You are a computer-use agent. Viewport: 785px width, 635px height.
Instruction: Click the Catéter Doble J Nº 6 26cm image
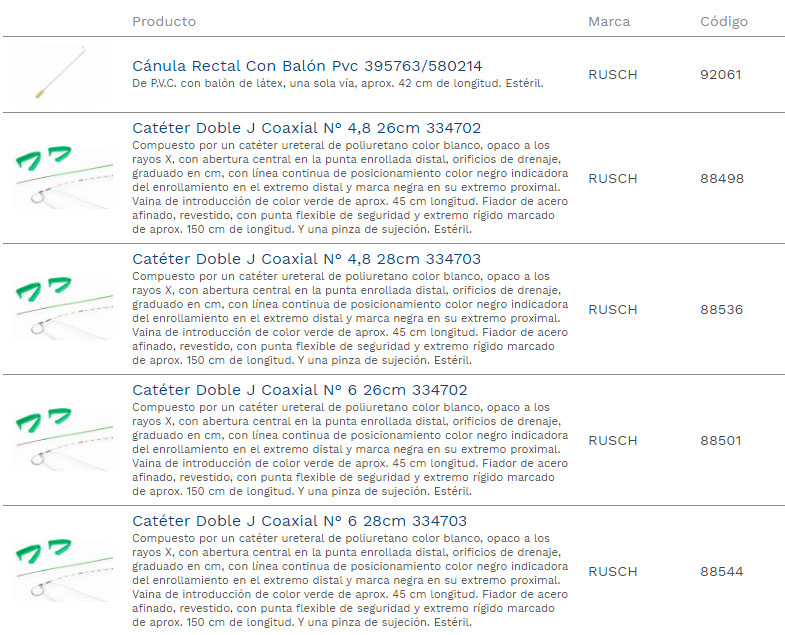point(64,440)
